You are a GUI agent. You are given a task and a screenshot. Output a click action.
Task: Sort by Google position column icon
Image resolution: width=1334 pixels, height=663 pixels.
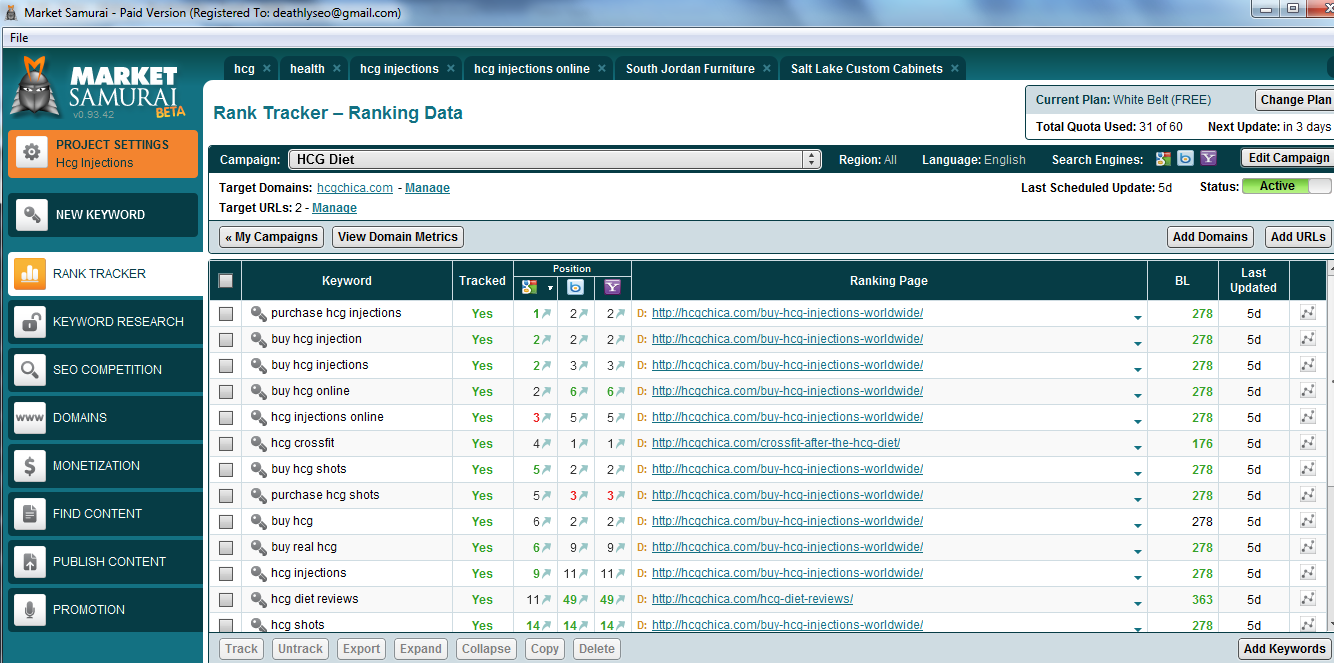tap(530, 287)
